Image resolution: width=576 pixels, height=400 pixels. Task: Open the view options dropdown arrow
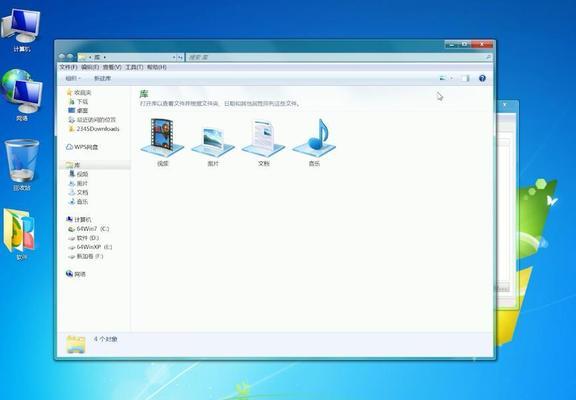point(451,78)
